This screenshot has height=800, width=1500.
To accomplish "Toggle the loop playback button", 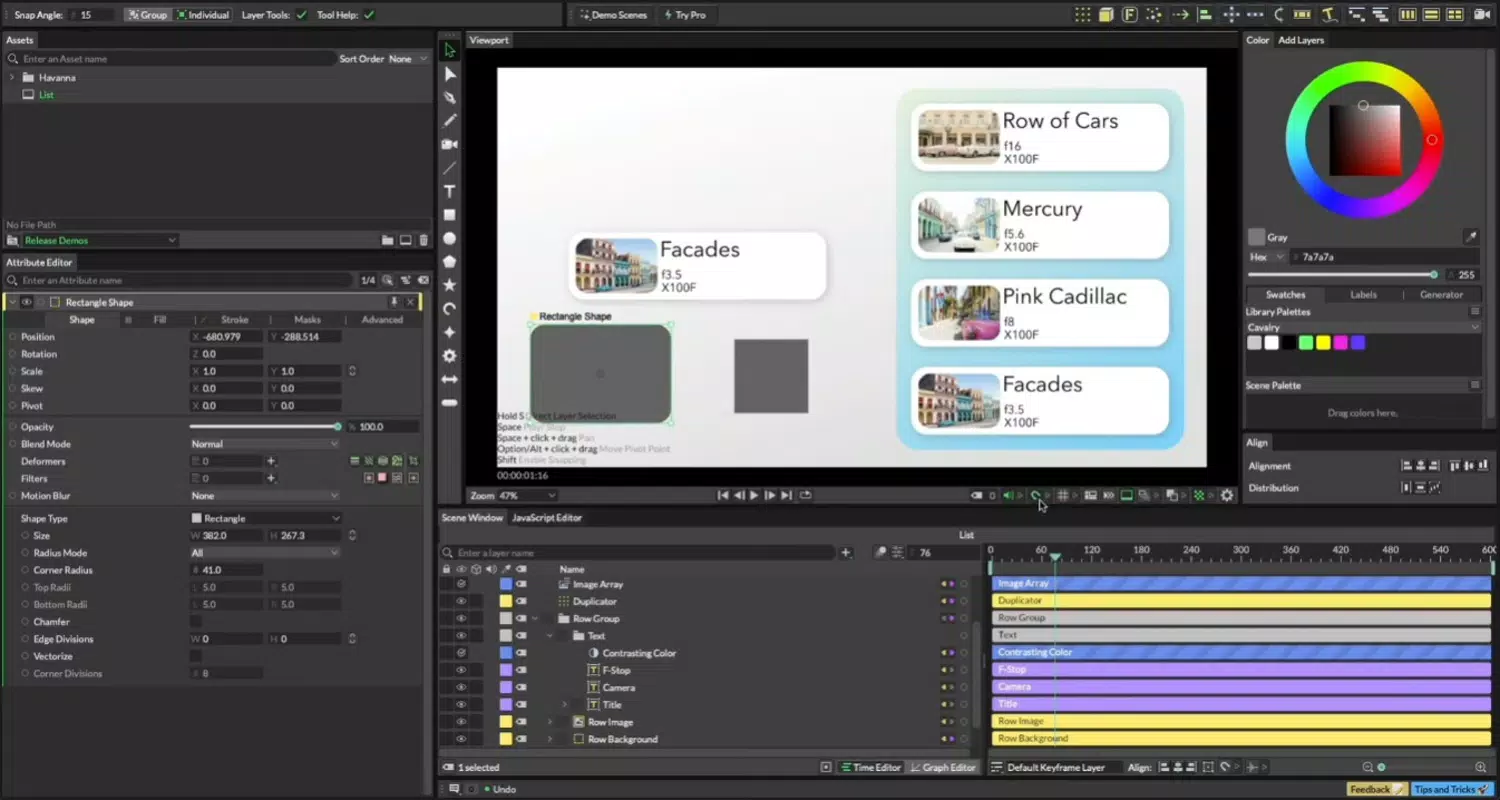I will pyautogui.click(x=805, y=495).
